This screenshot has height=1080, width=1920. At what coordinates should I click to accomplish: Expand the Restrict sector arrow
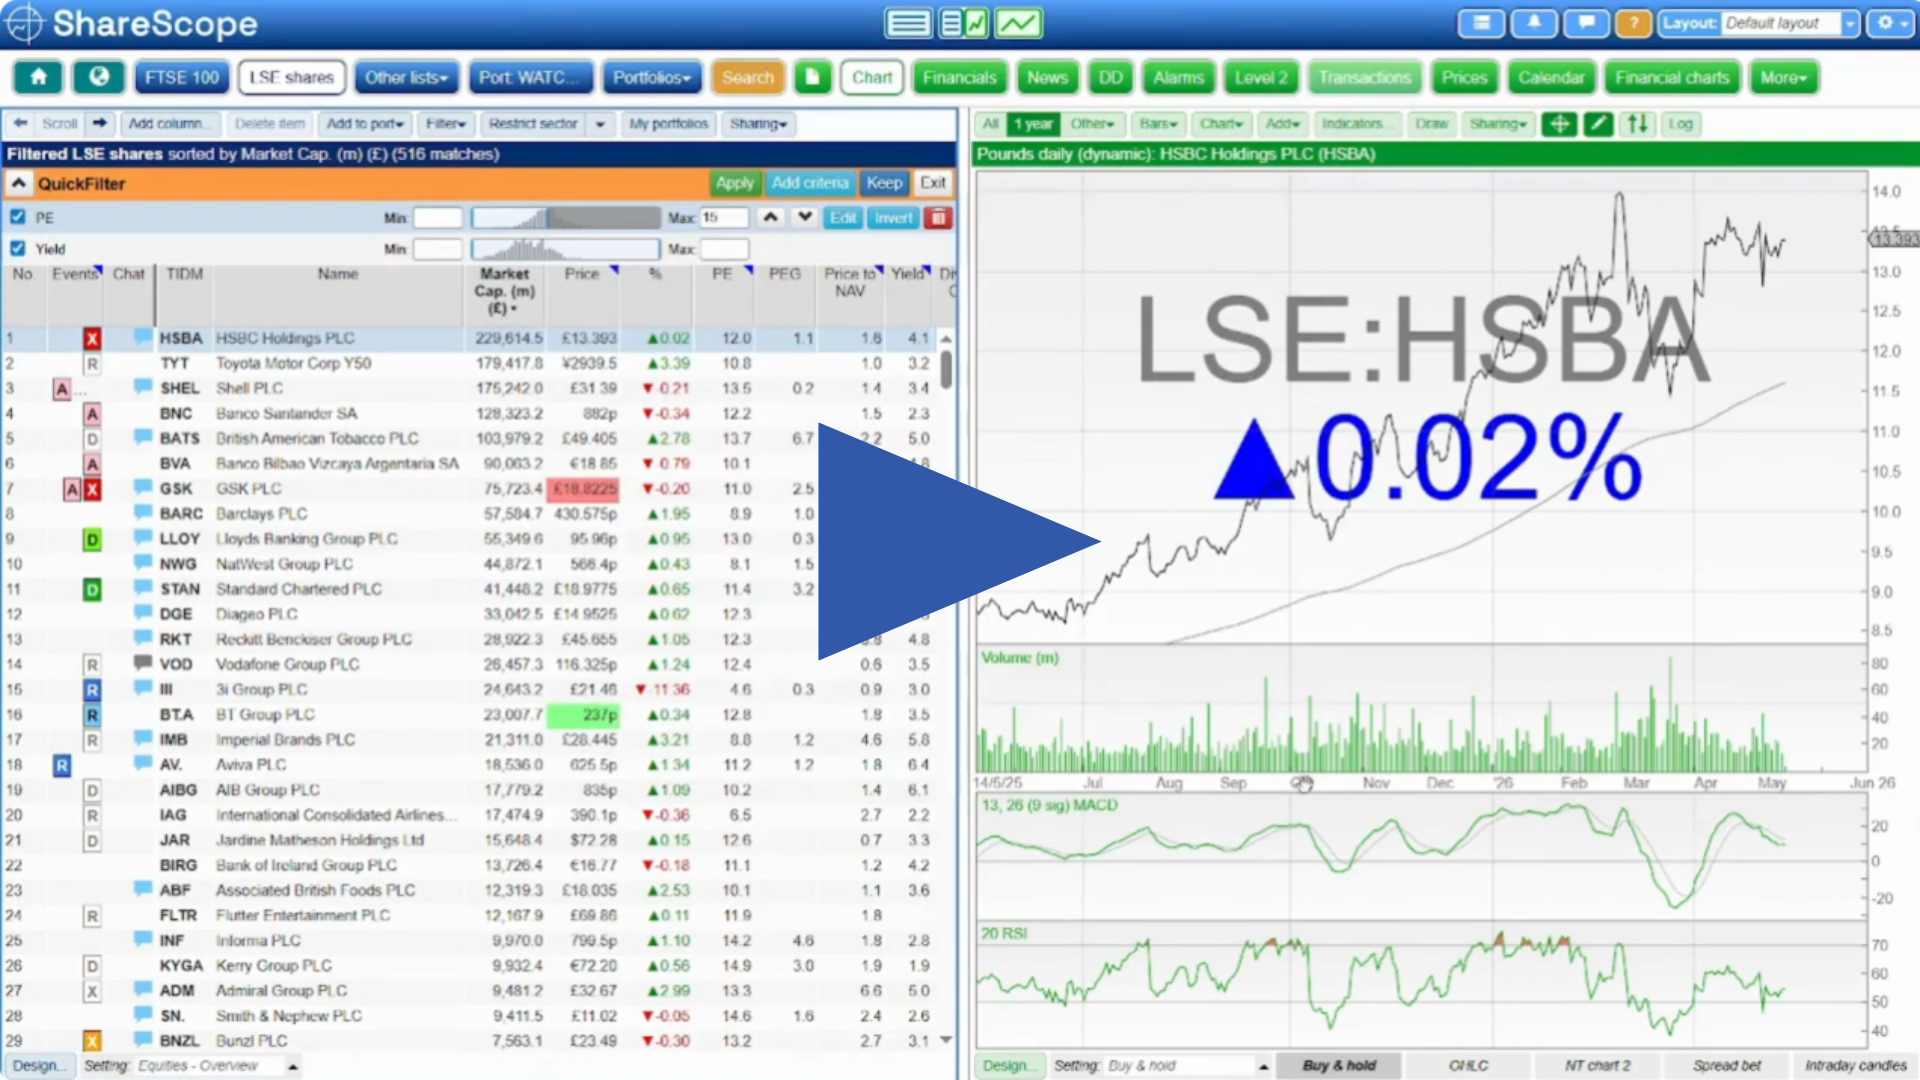[x=600, y=124]
